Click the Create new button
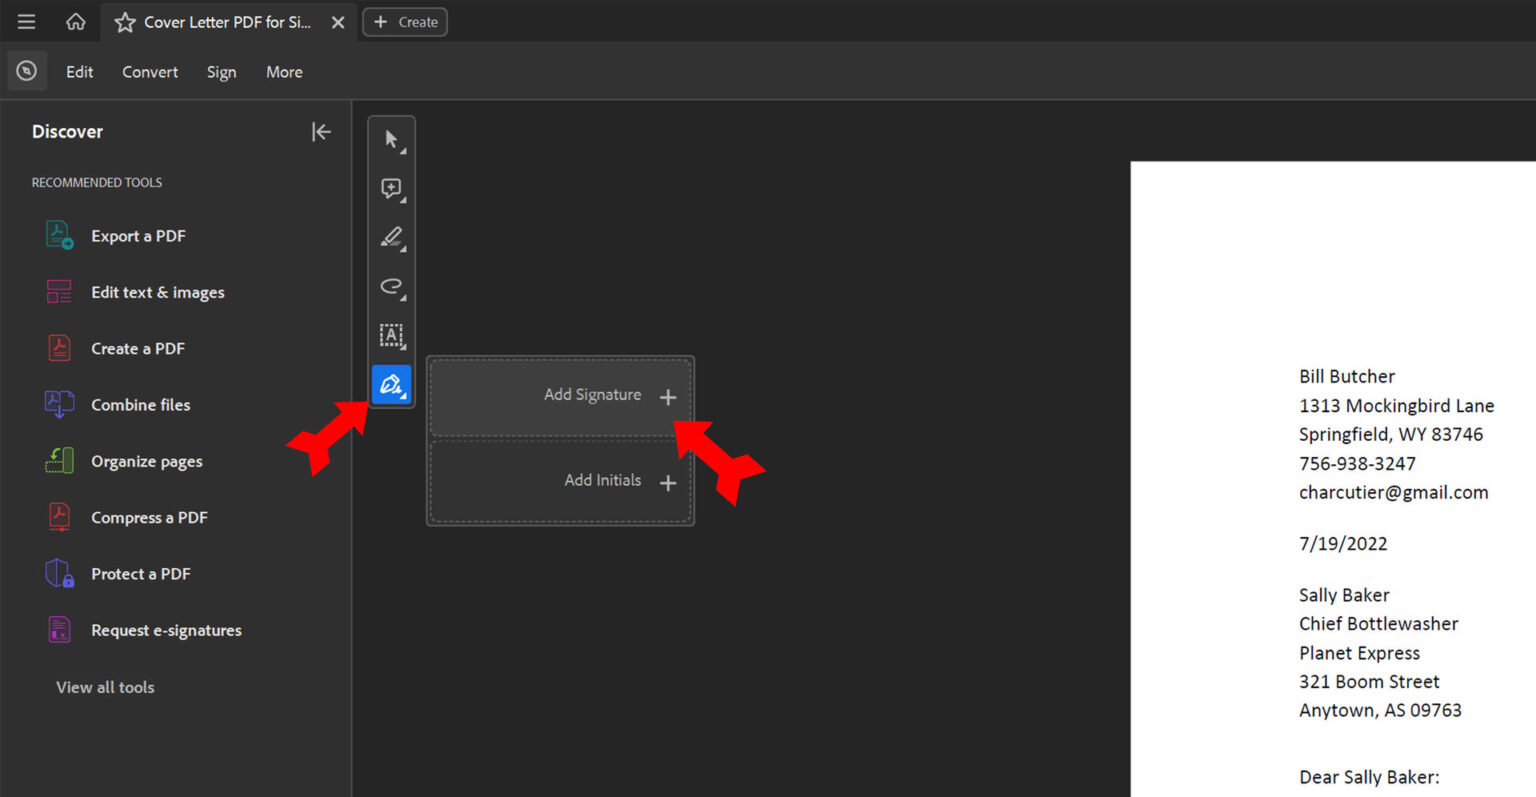1536x797 pixels. [x=405, y=22]
